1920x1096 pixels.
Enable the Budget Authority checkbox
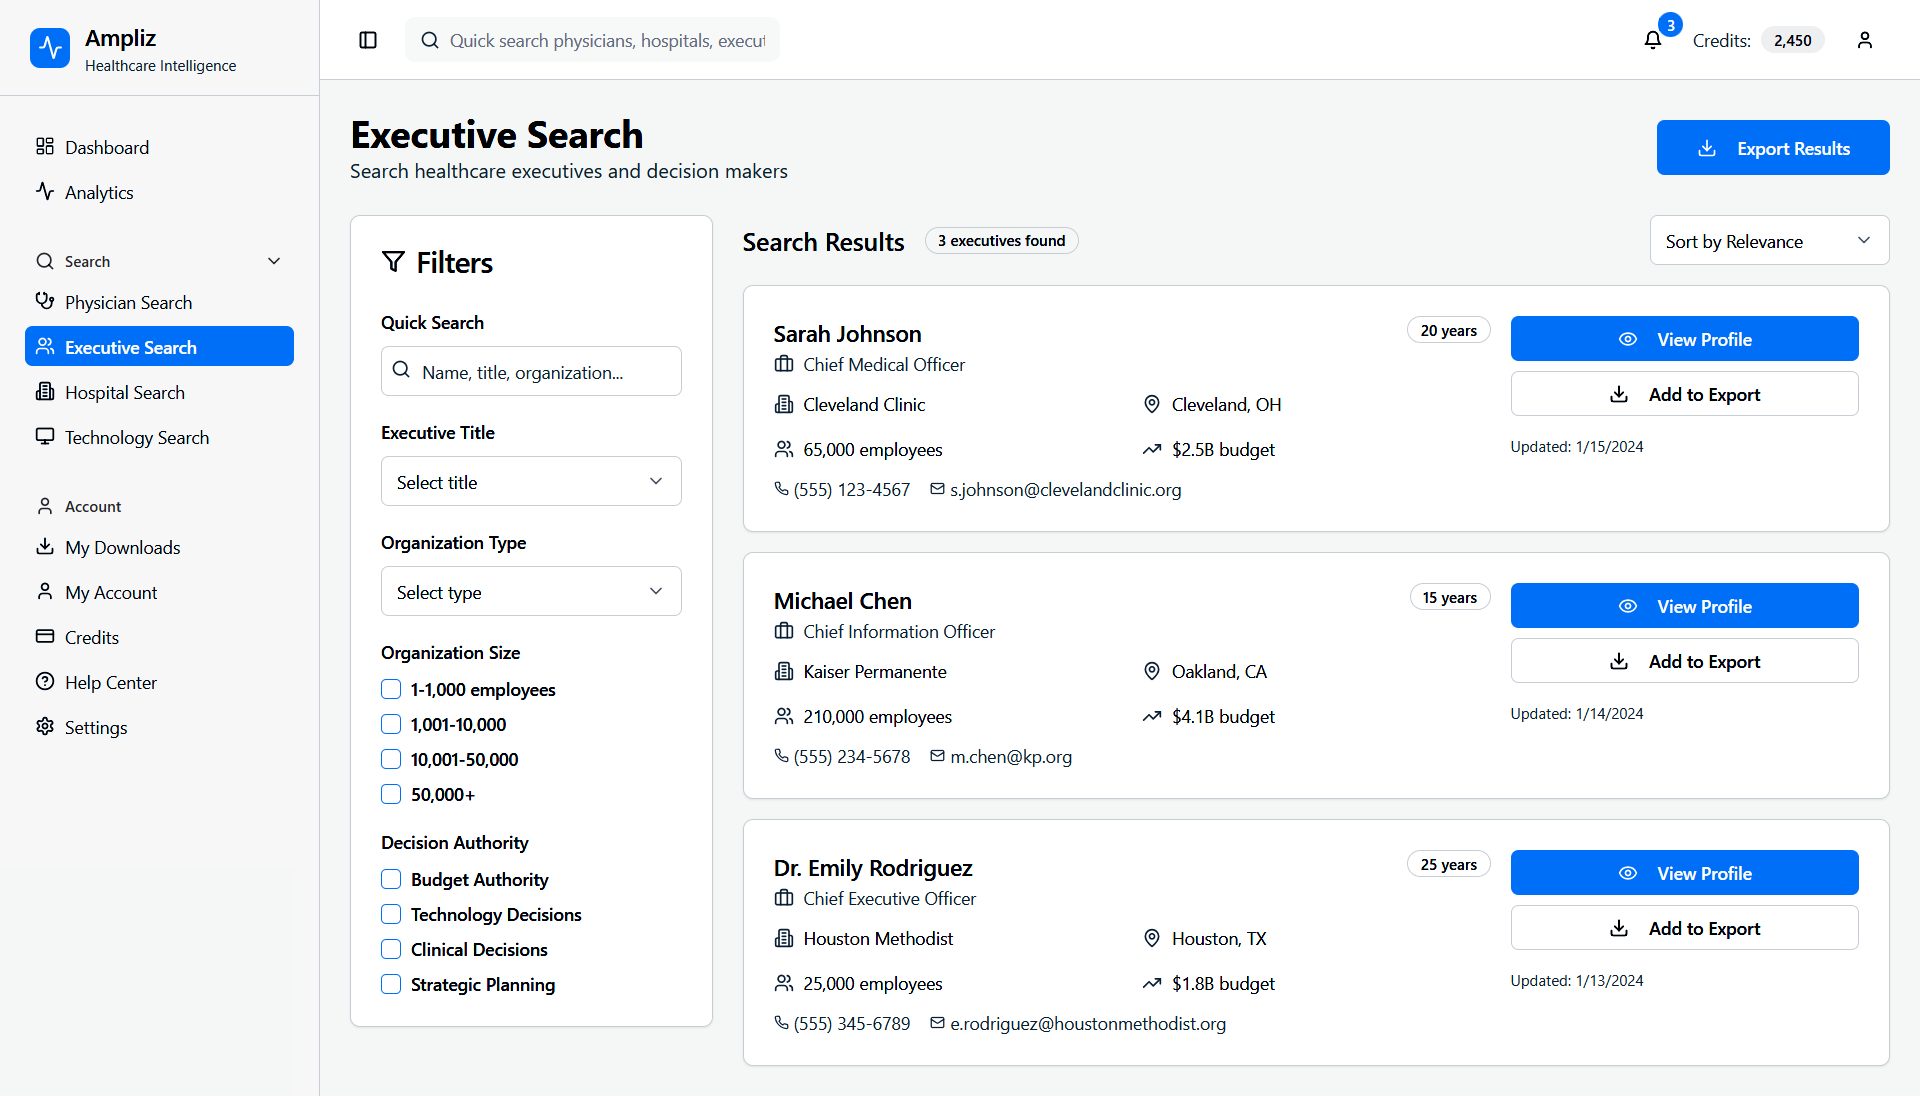coord(391,879)
